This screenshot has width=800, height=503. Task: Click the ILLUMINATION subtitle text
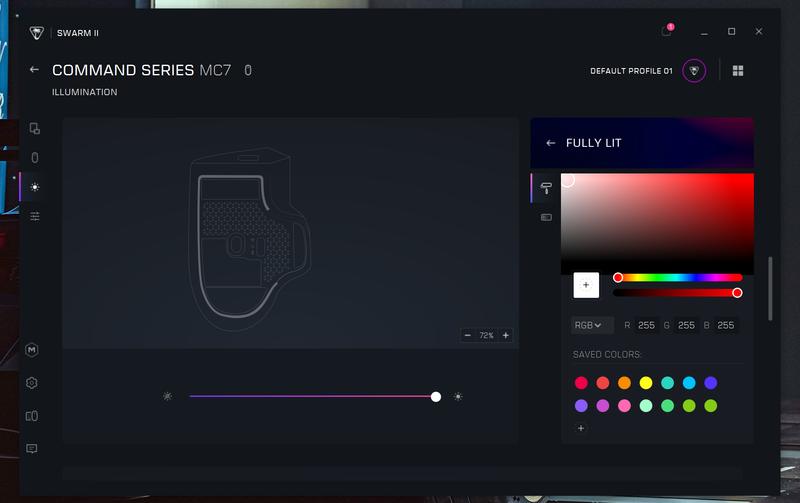[85, 92]
